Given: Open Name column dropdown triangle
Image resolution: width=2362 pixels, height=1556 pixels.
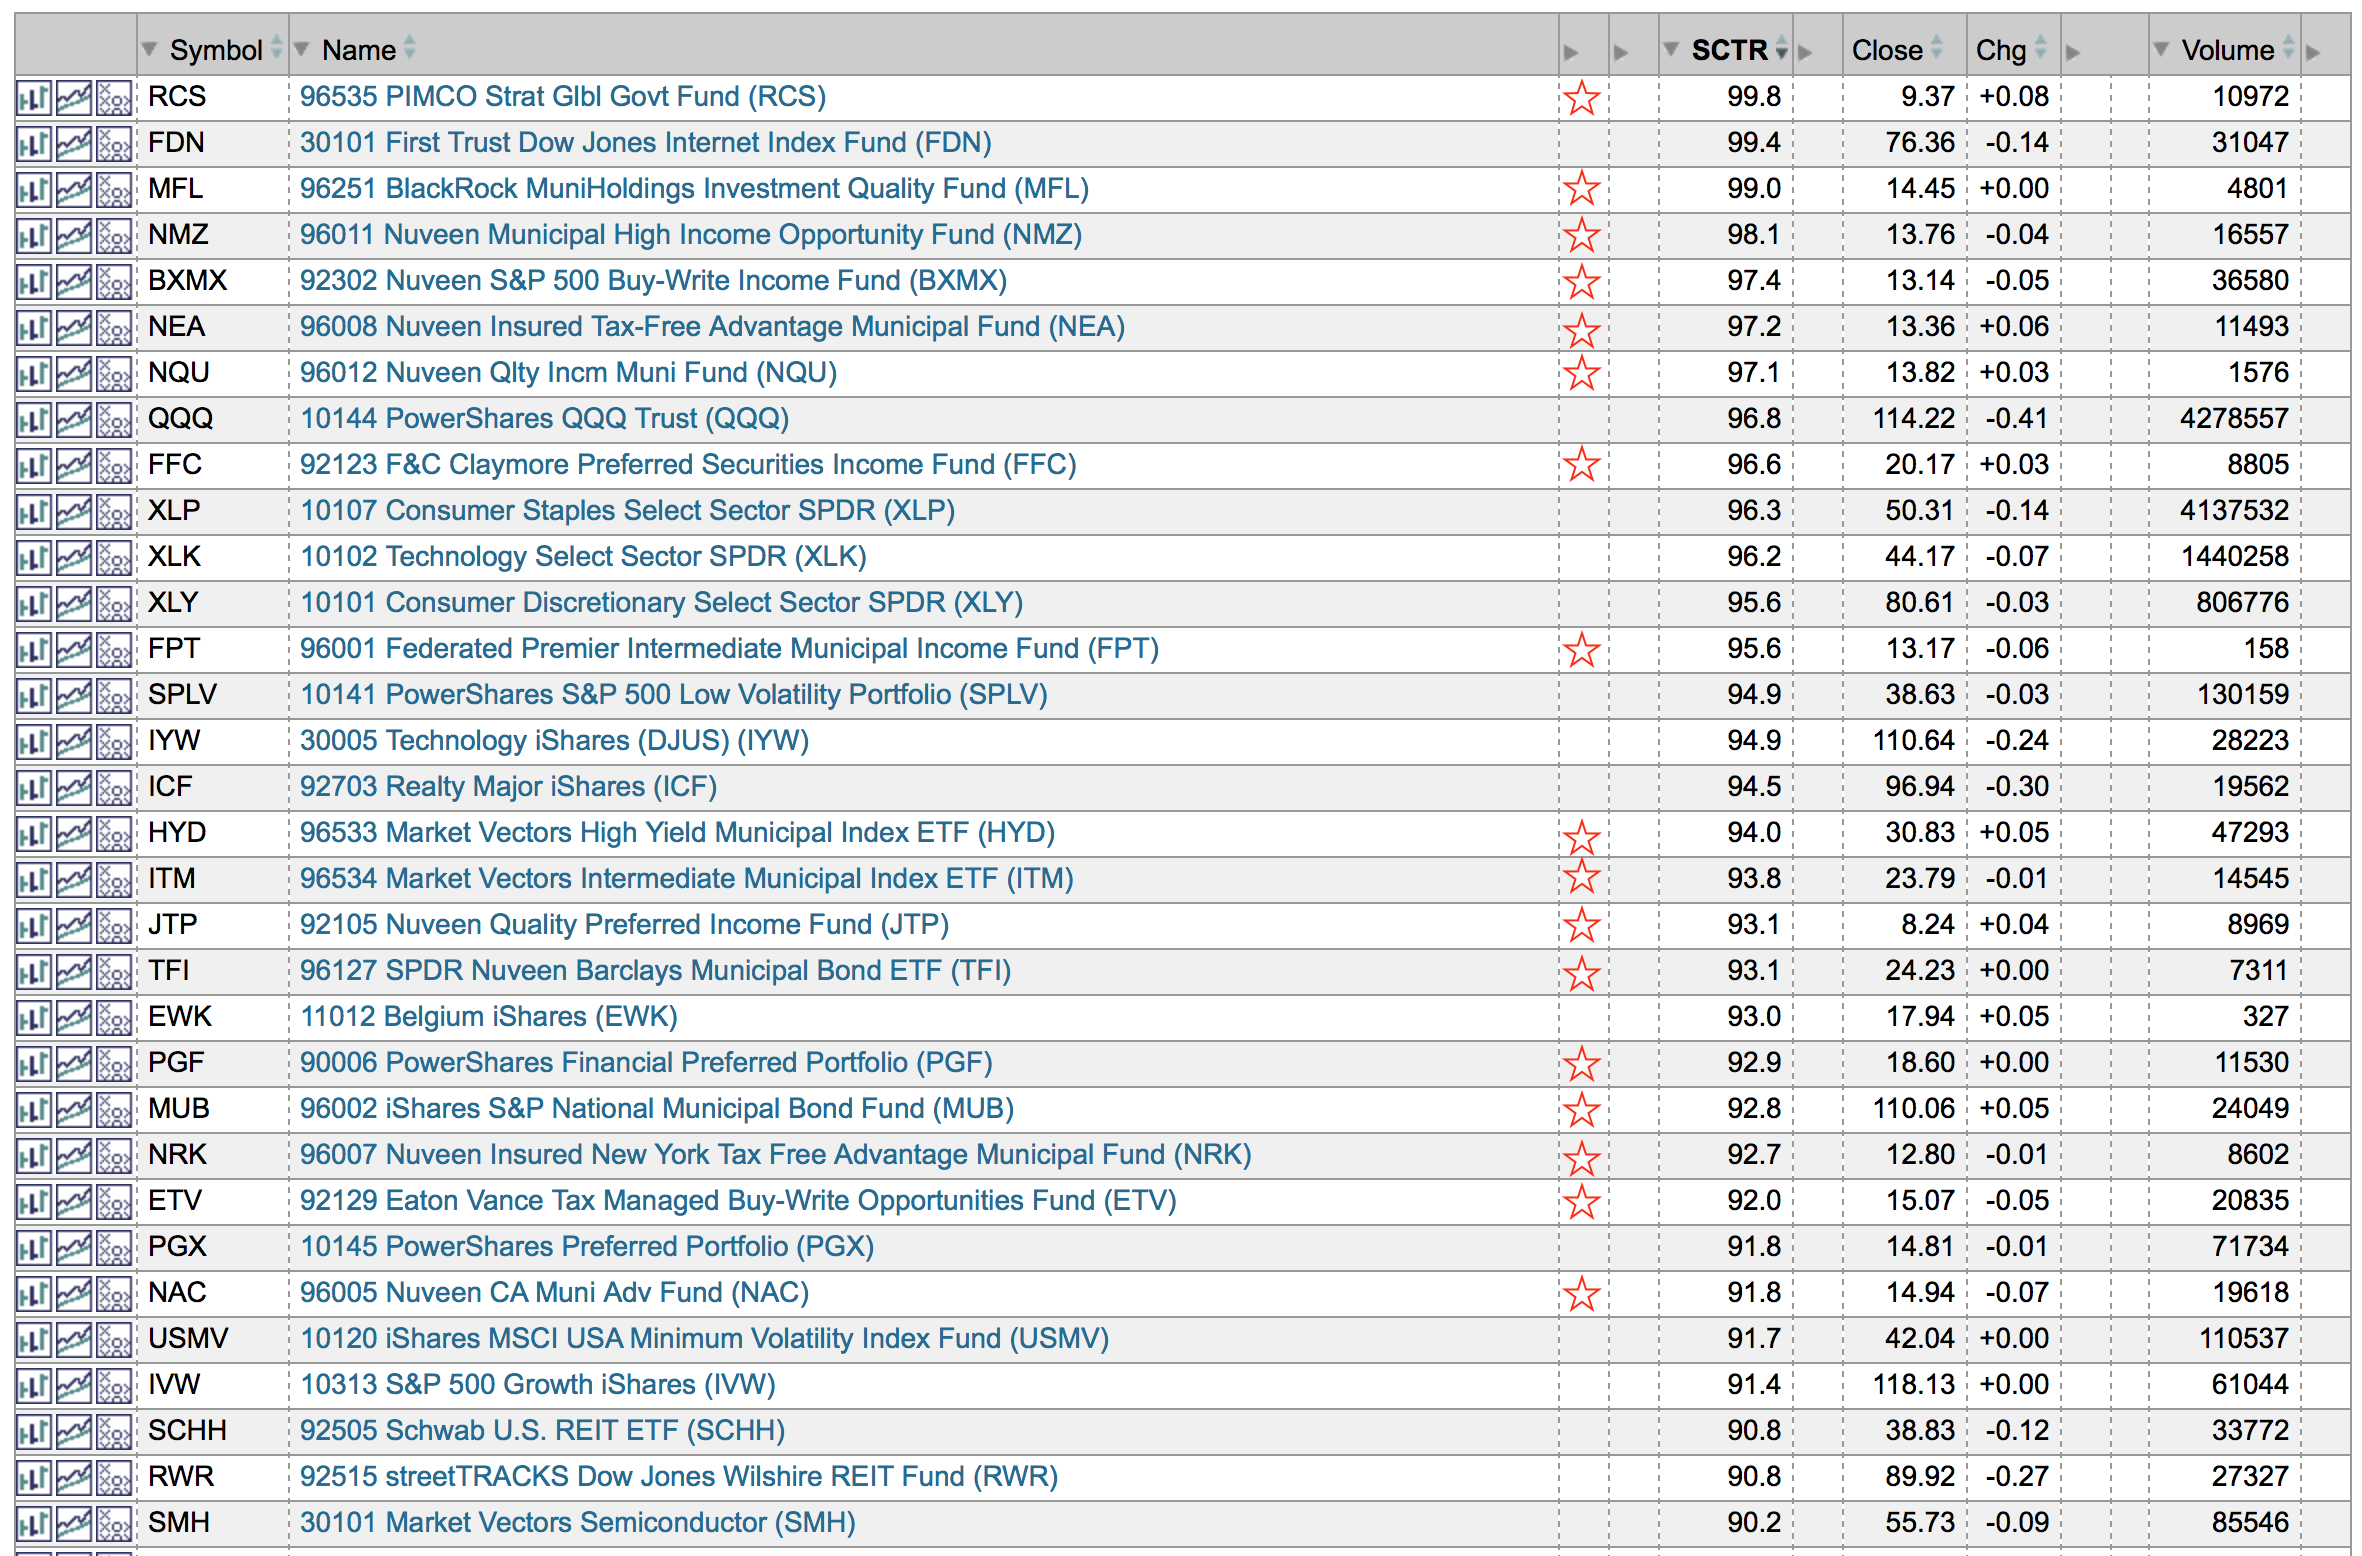Looking at the screenshot, I should pyautogui.click(x=302, y=49).
